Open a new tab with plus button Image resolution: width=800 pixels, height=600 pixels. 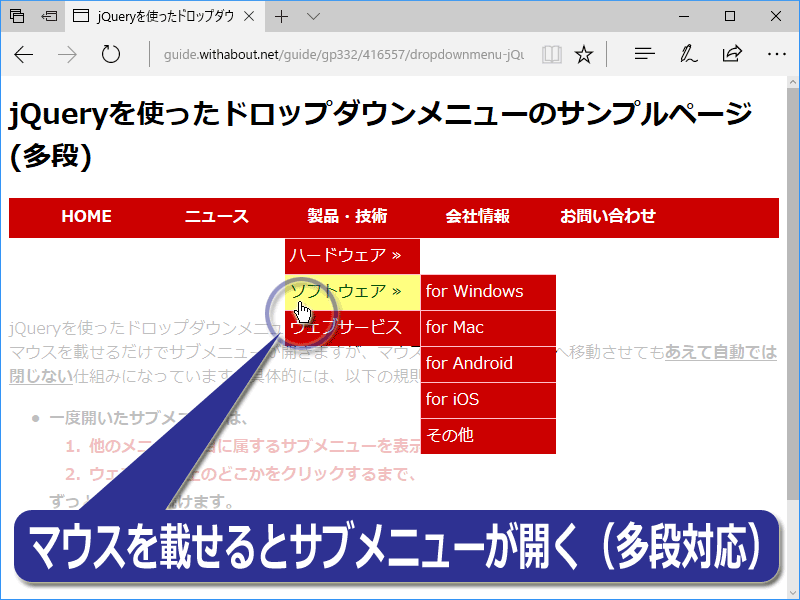282,16
